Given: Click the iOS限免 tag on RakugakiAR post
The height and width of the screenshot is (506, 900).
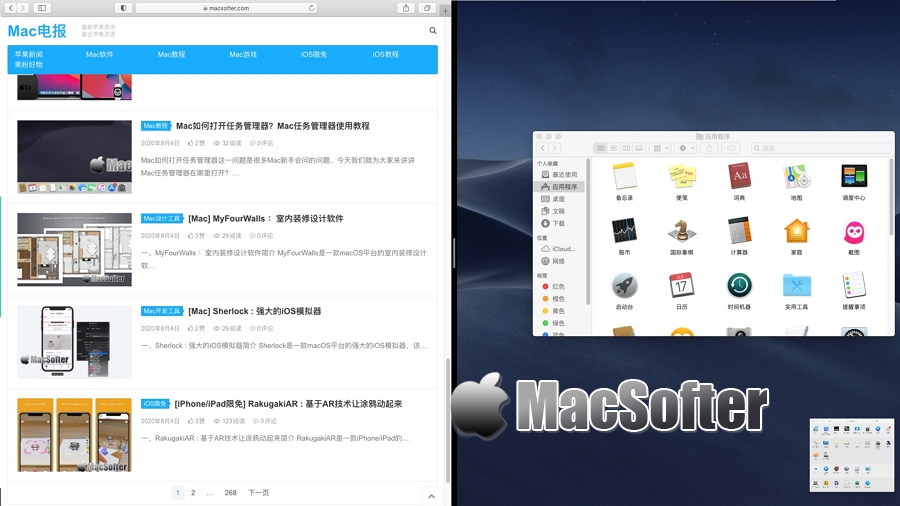Looking at the screenshot, I should (x=154, y=404).
